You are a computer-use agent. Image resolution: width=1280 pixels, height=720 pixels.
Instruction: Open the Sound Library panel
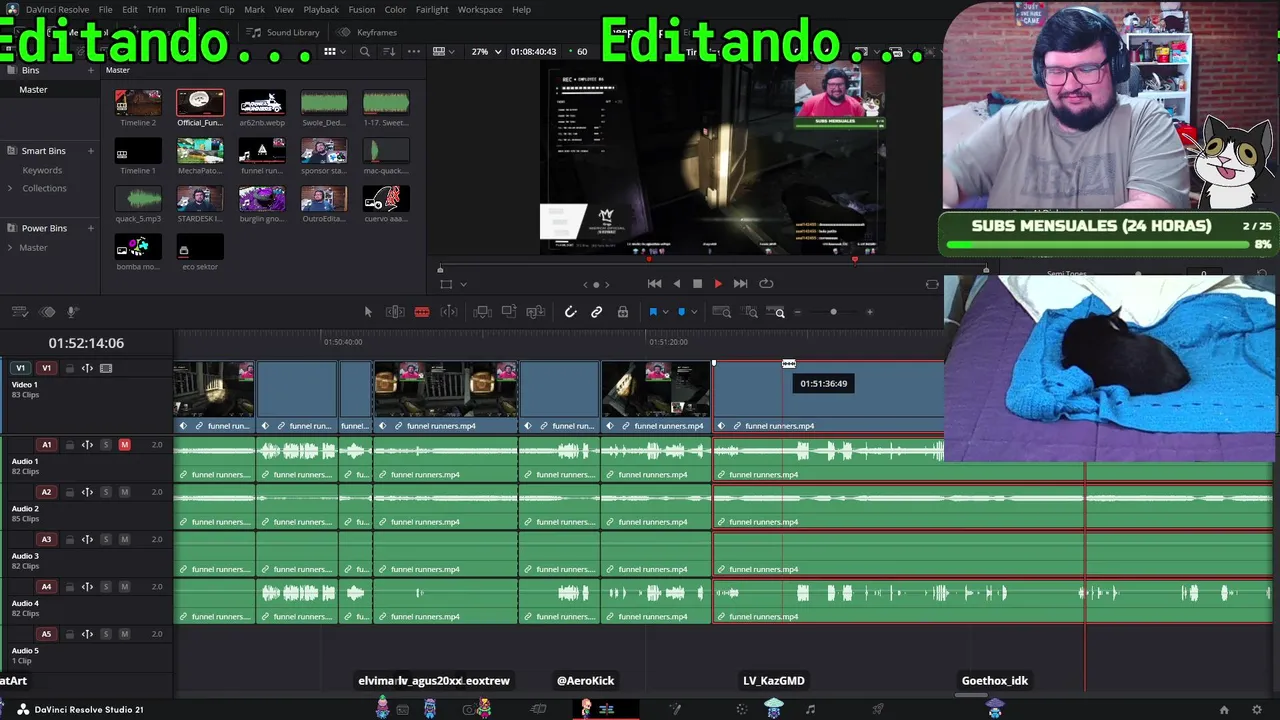coord(284,32)
